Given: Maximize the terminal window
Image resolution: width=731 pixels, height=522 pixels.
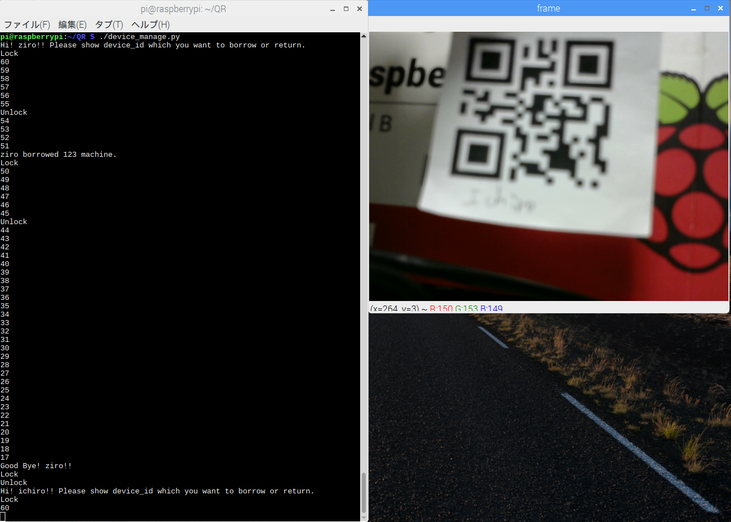Looking at the screenshot, I should click(346, 8).
